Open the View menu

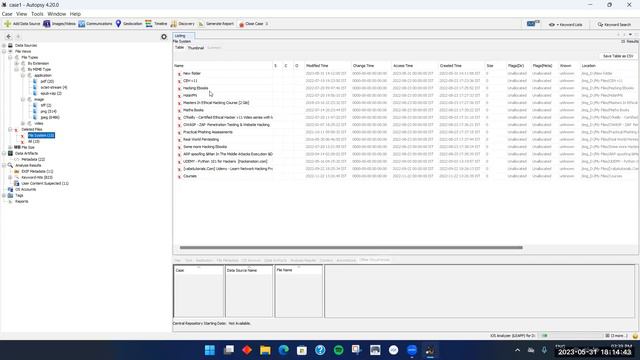point(21,14)
